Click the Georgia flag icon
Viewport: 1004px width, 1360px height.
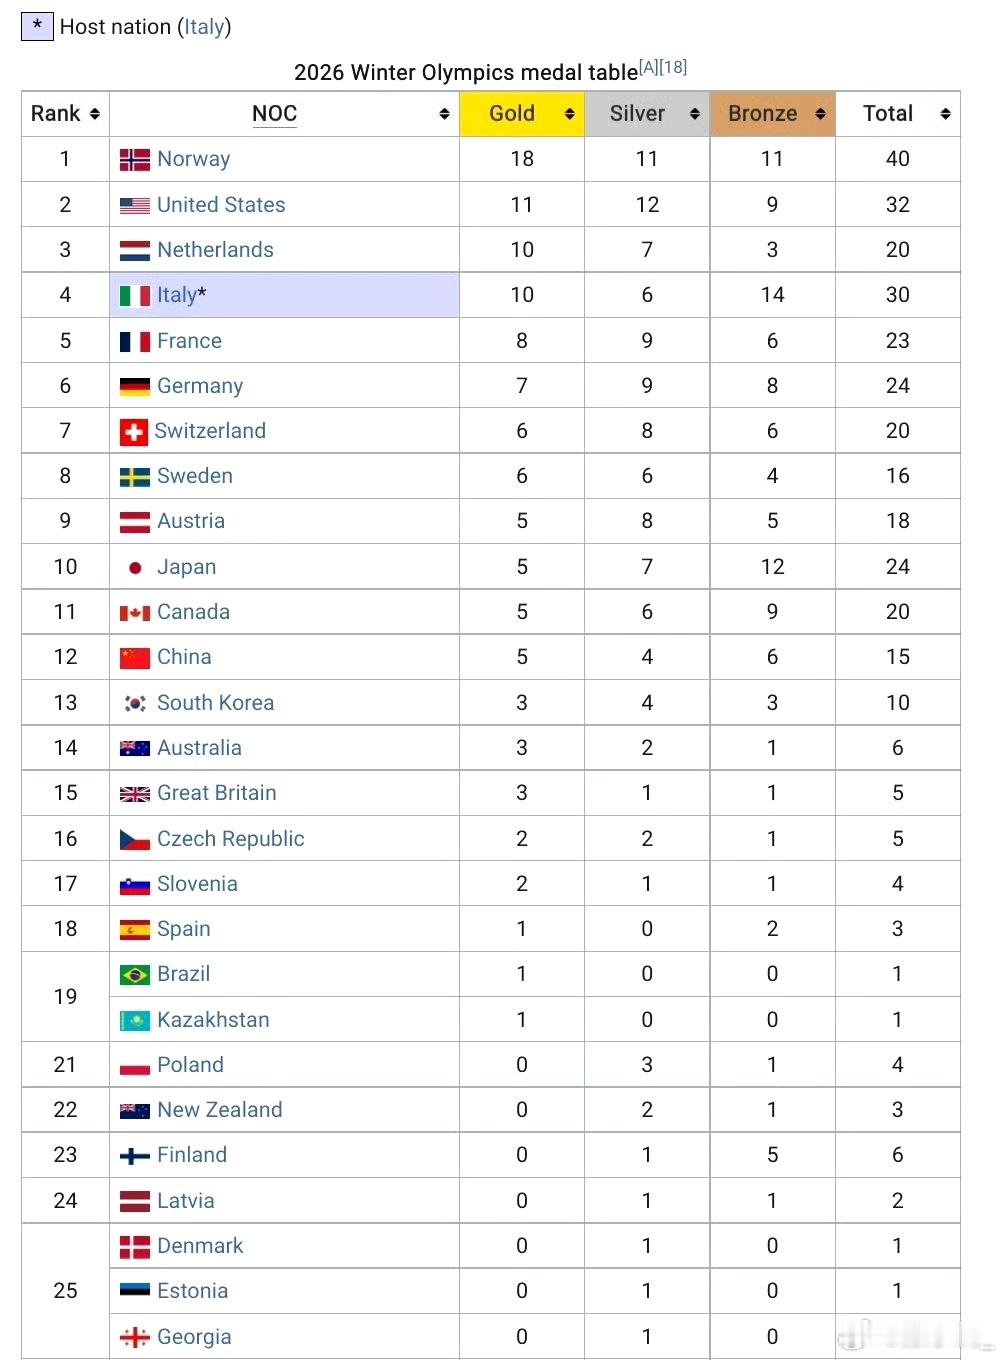(x=135, y=1337)
